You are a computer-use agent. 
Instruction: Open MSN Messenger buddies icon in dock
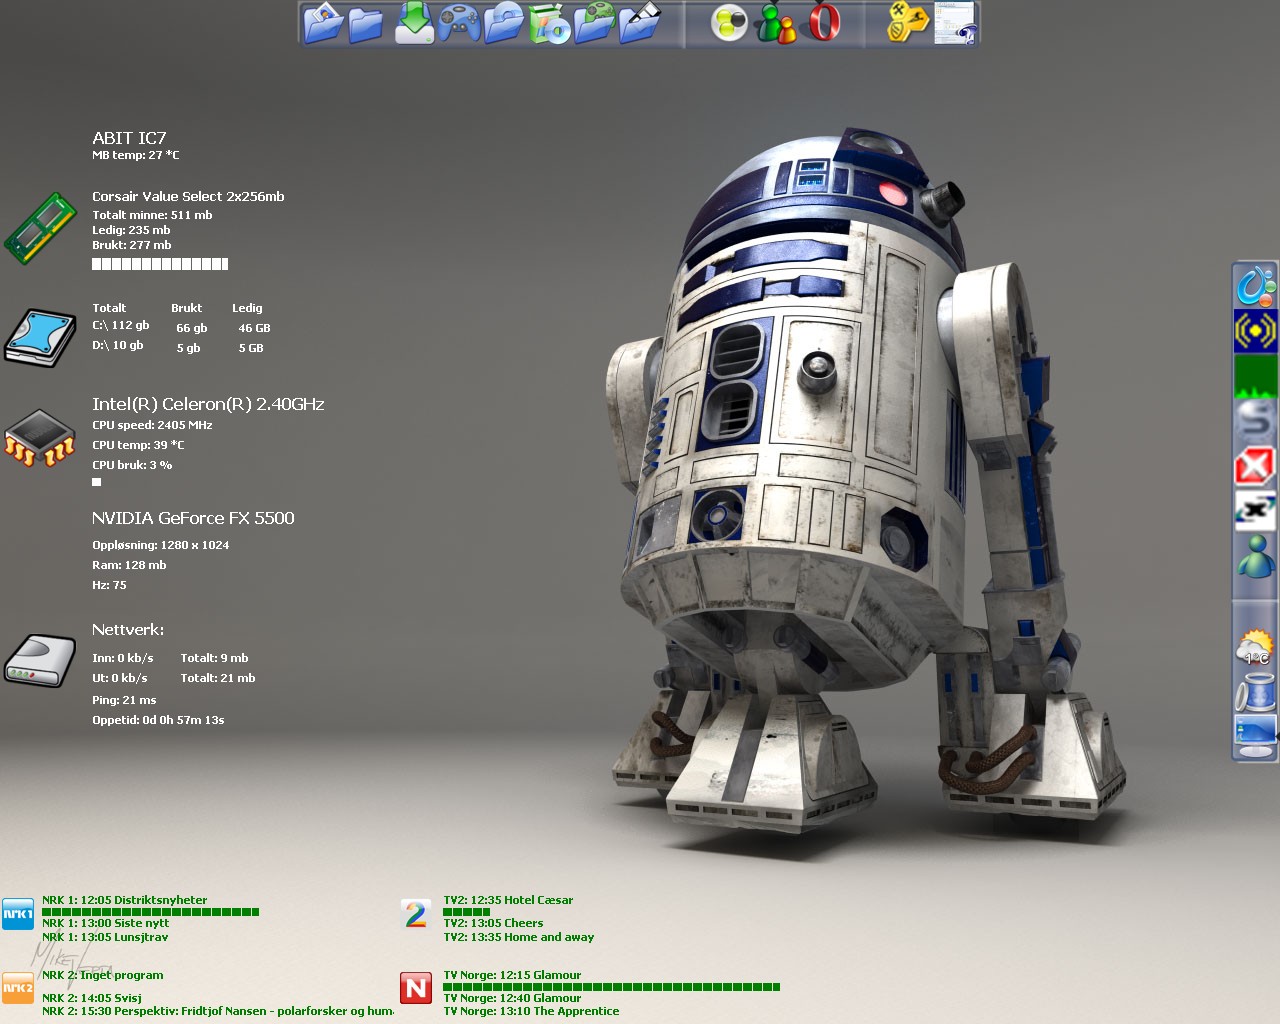pyautogui.click(x=776, y=23)
